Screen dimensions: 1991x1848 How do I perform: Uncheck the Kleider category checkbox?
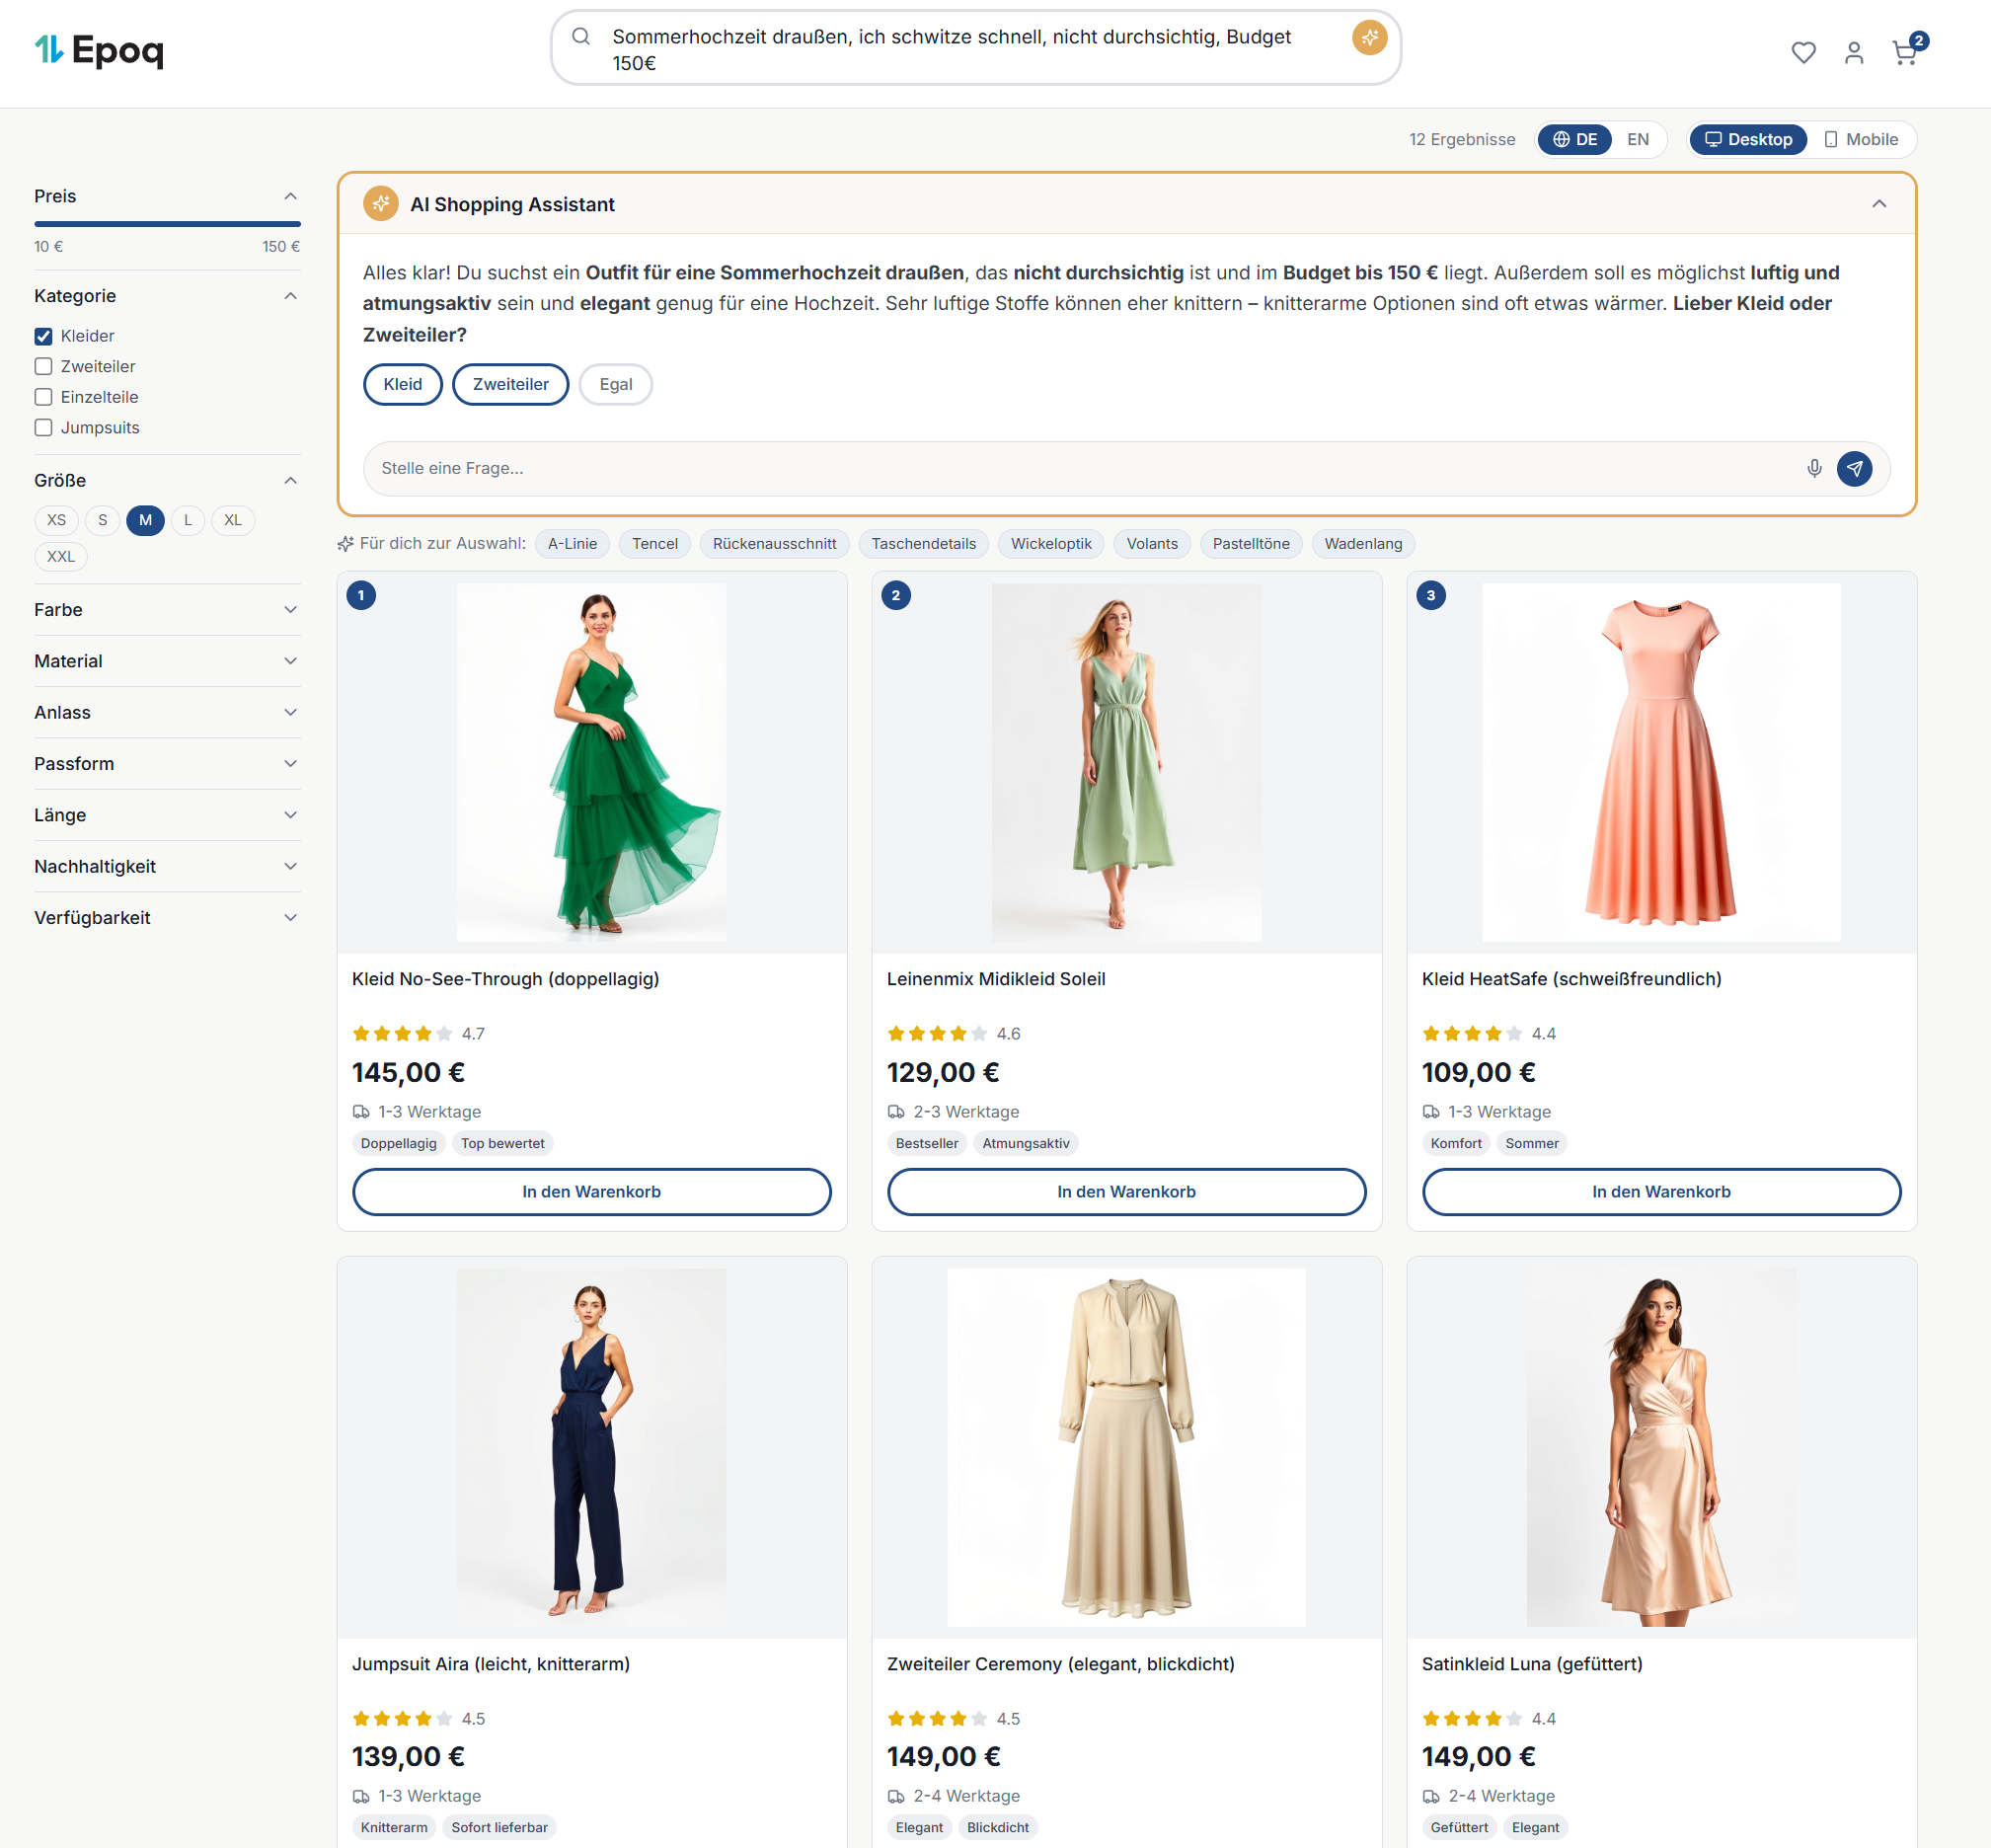[43, 336]
